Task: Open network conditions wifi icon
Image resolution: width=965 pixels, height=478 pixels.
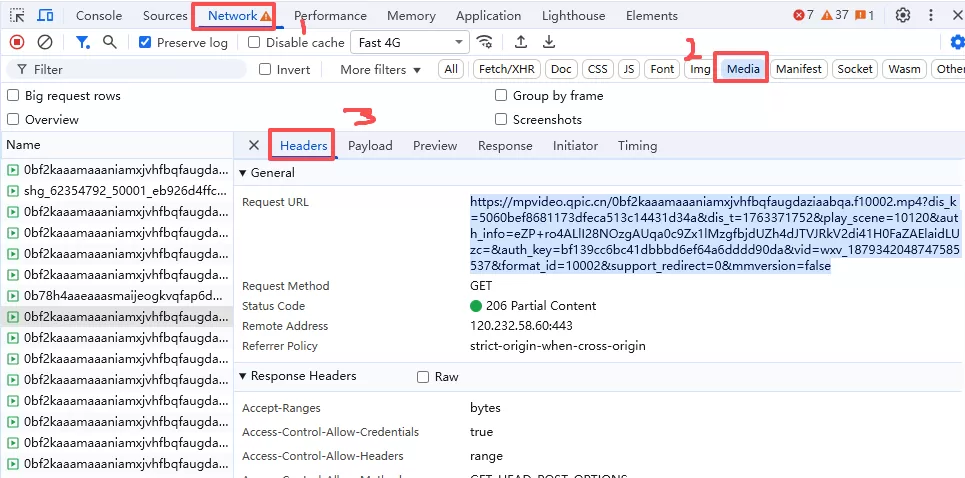Action: pos(485,42)
